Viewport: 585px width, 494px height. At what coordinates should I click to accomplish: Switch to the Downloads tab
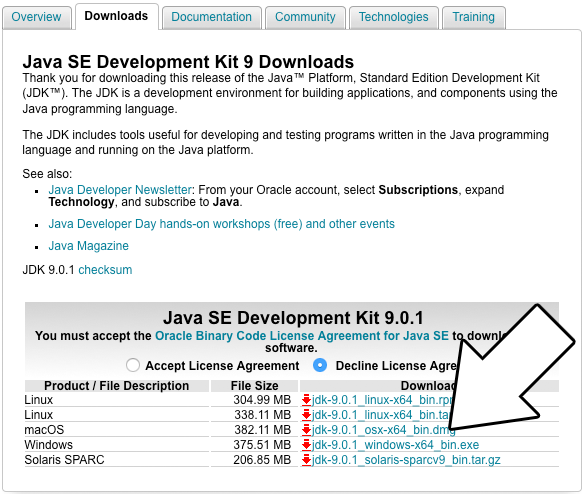pyautogui.click(x=116, y=16)
